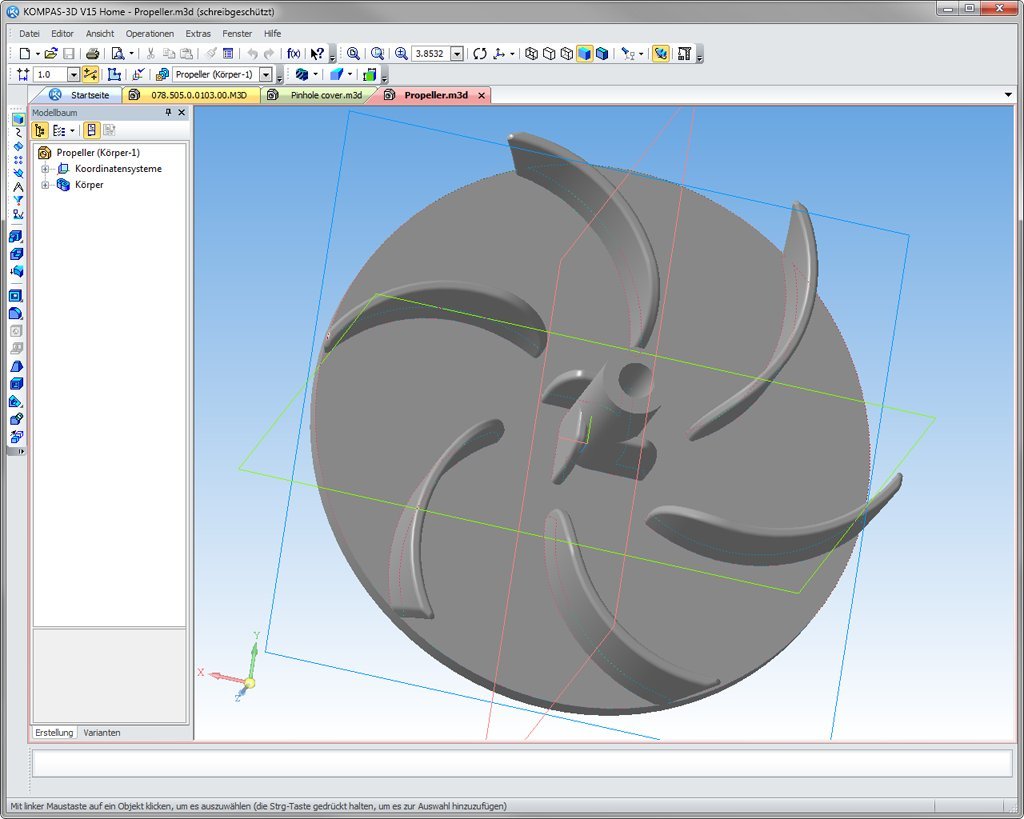
Task: Click the New document icon
Action: [x=25, y=54]
